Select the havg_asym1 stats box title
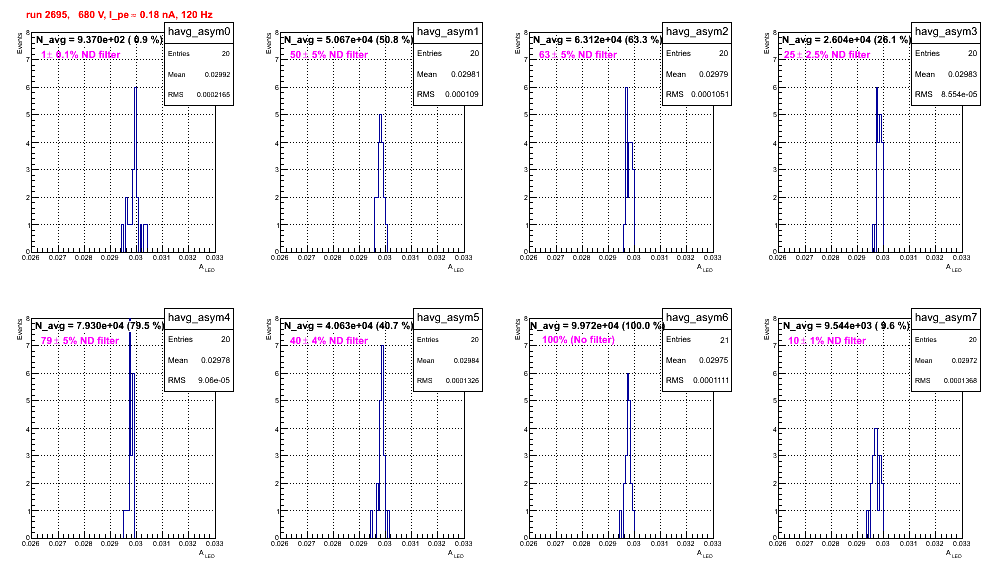This screenshot has height=572, width=996. tap(448, 31)
